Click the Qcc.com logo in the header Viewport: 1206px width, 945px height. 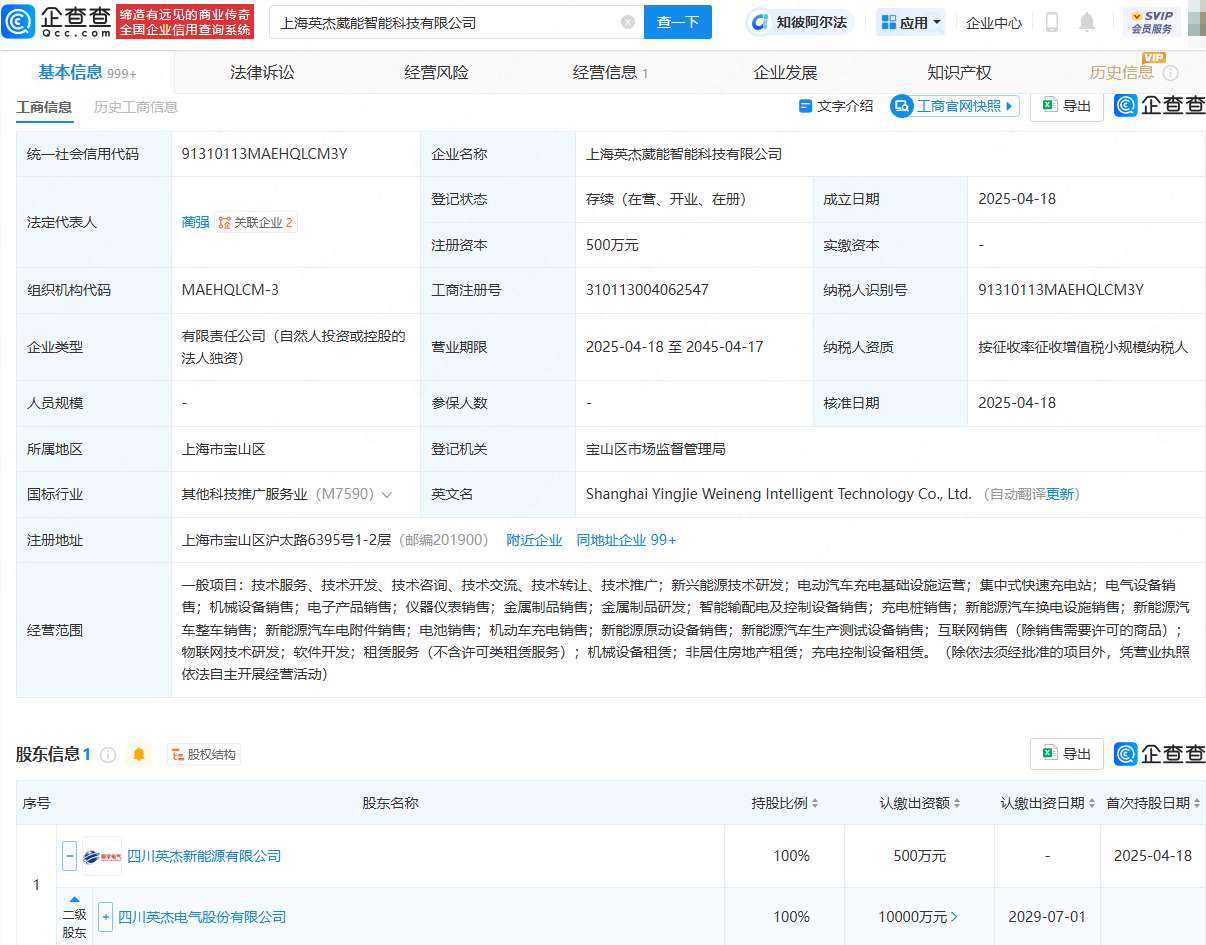point(56,21)
